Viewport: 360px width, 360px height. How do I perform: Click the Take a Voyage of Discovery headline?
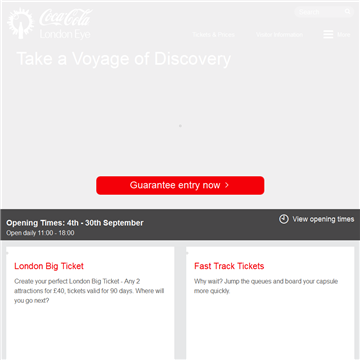tap(124, 59)
